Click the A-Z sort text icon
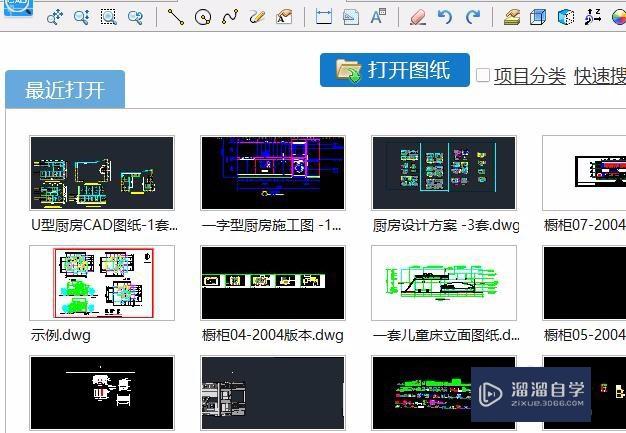The width and height of the screenshot is (626, 433). pyautogui.click(x=593, y=17)
